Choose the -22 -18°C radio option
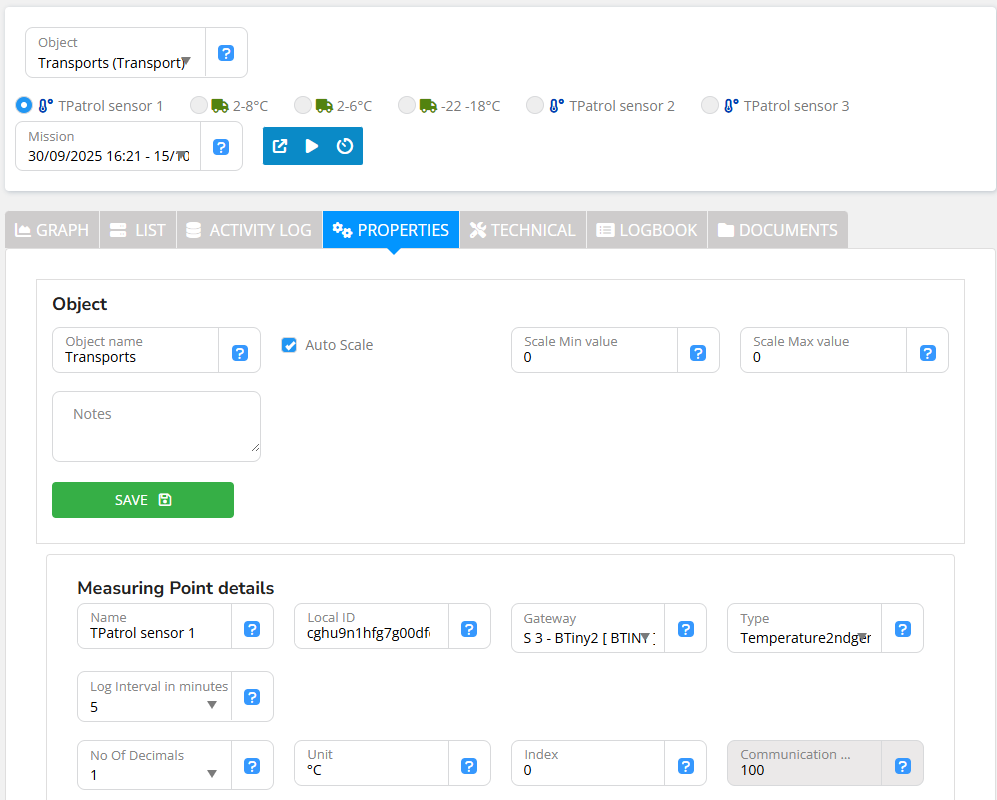 pyautogui.click(x=407, y=105)
